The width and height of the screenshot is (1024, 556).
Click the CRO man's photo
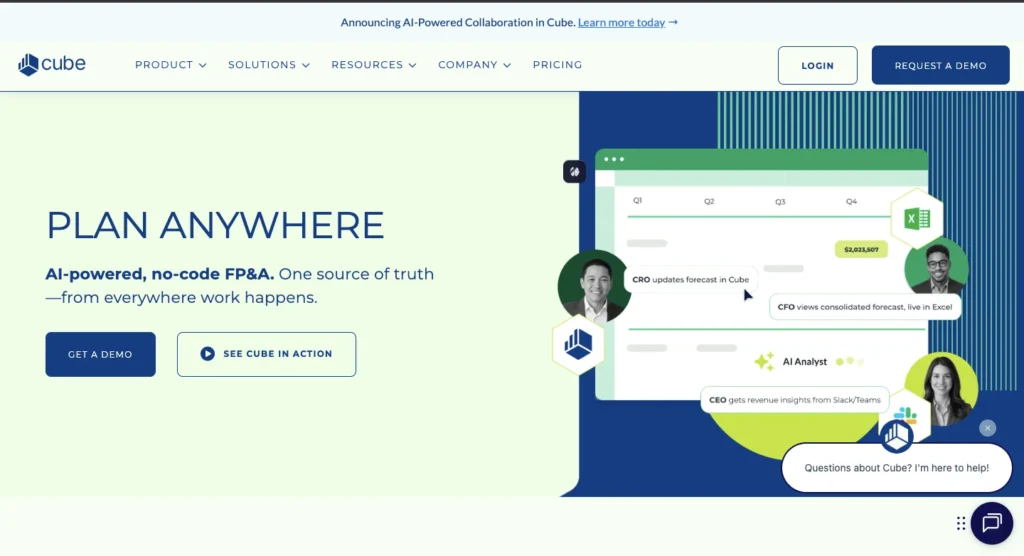593,286
